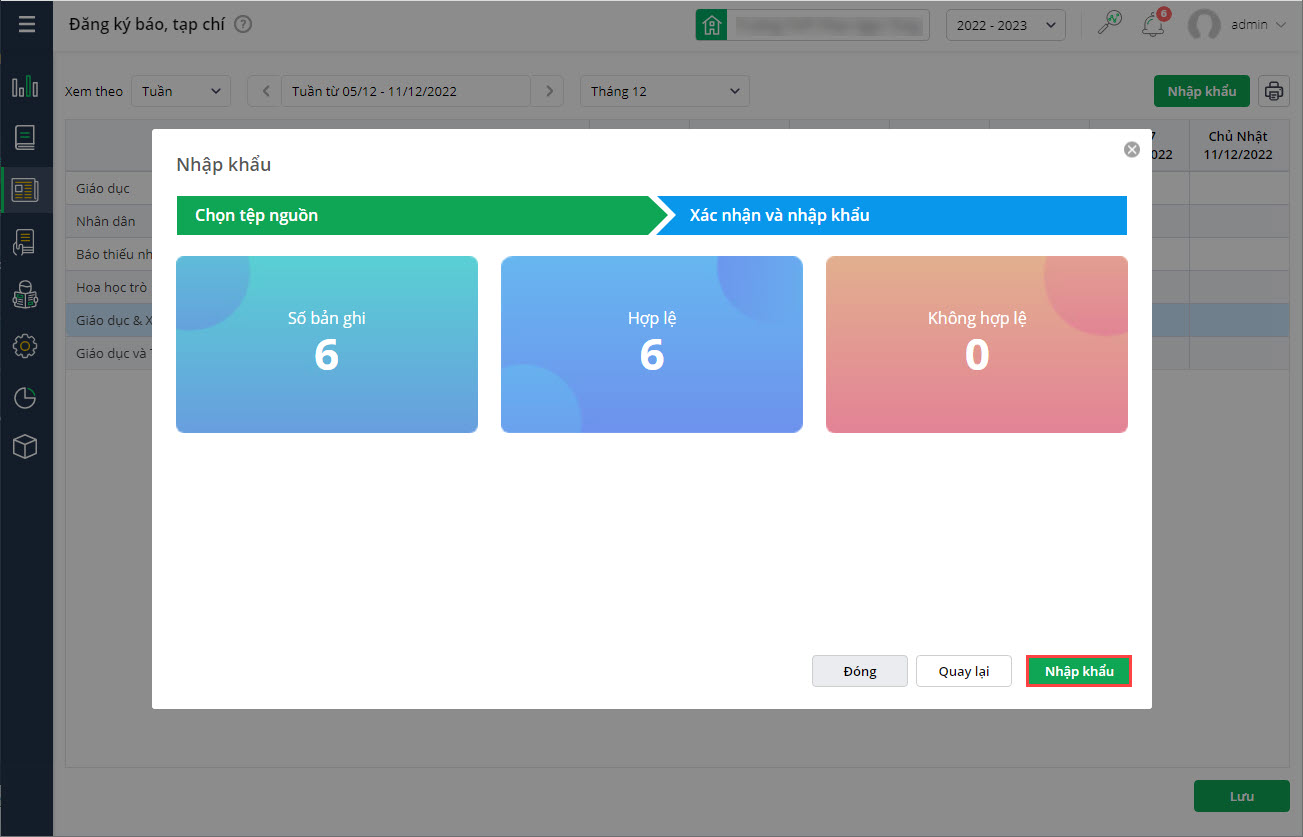1303x837 pixels.
Task: Click the Quay lại button
Action: click(x=964, y=671)
